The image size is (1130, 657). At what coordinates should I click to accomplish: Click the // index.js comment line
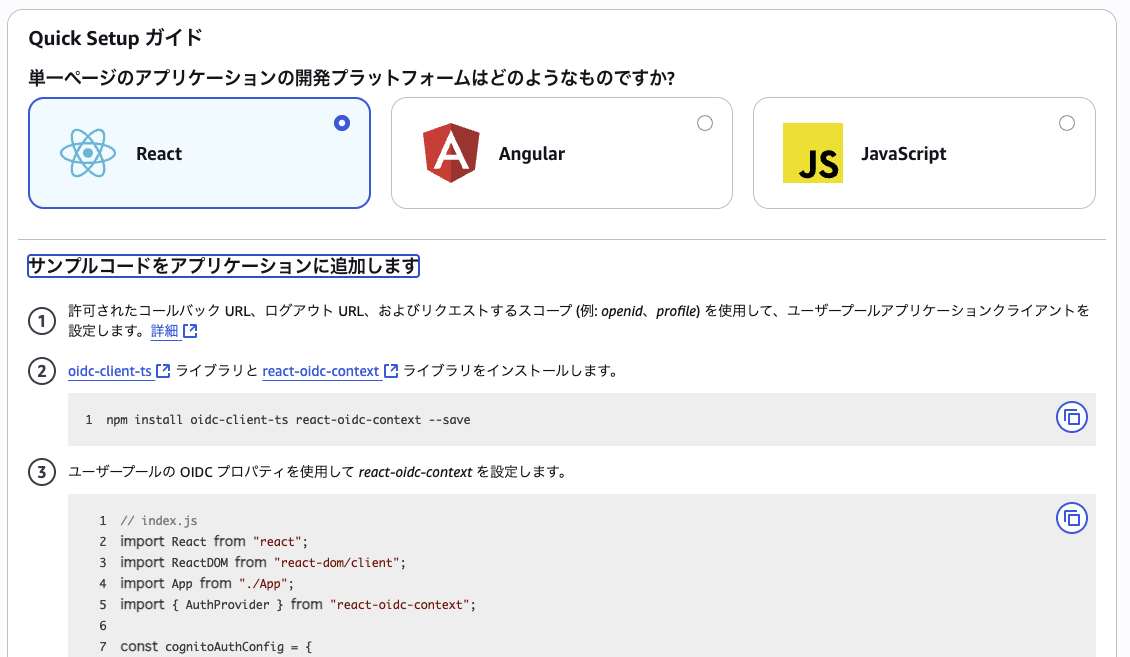coord(159,520)
